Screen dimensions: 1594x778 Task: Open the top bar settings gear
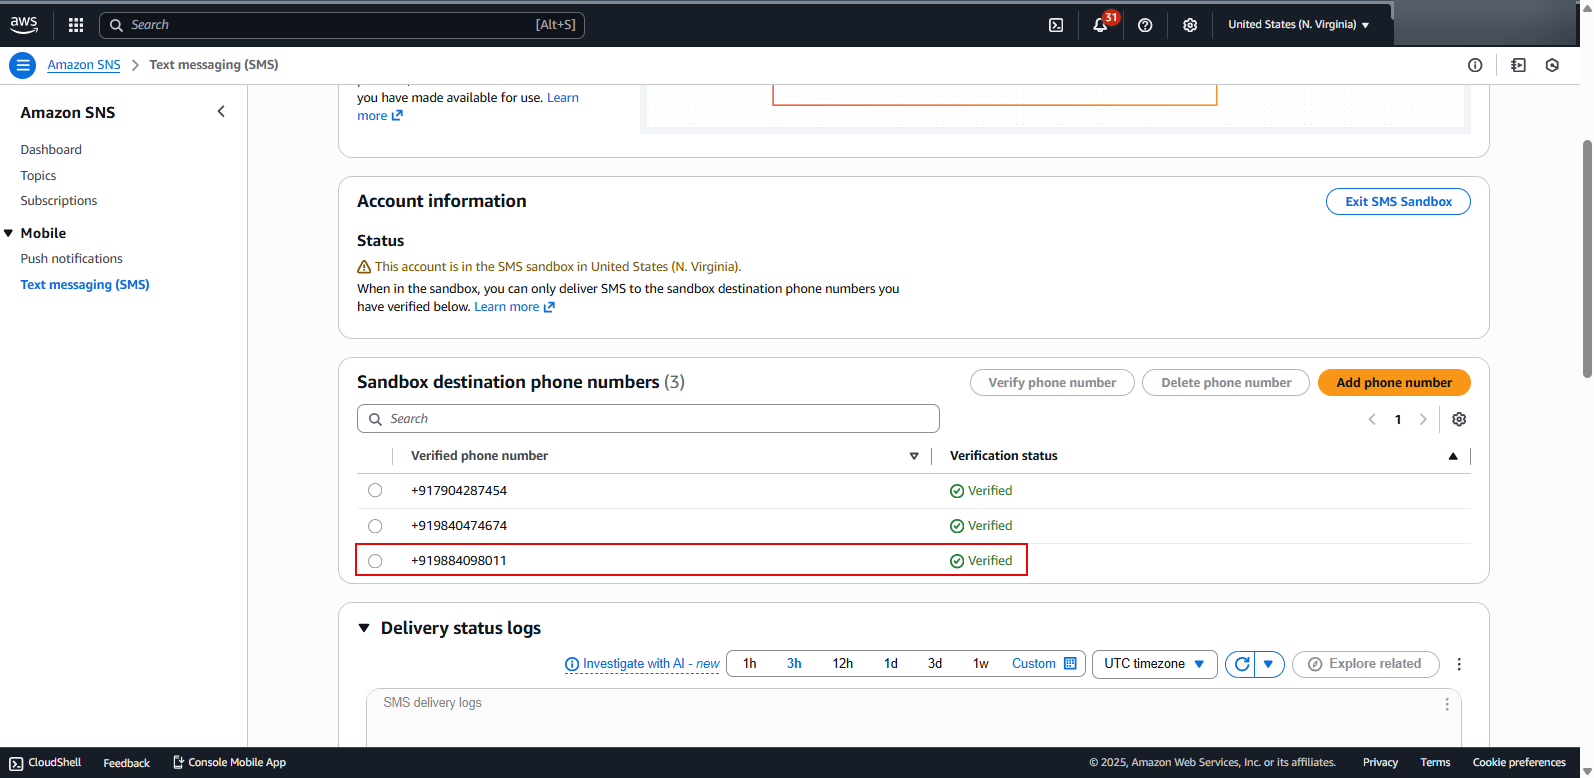pyautogui.click(x=1190, y=25)
